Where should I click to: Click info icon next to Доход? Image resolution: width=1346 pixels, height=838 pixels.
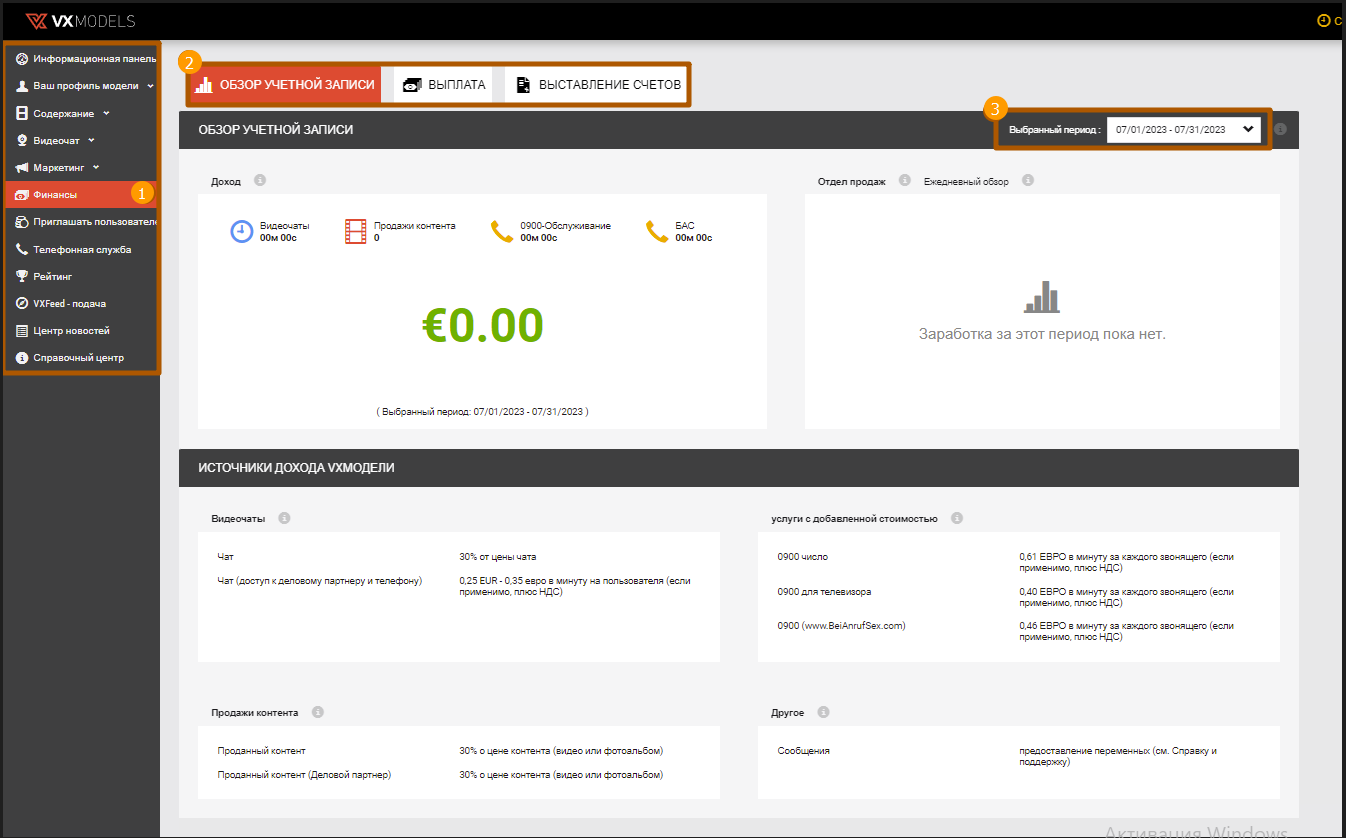260,181
